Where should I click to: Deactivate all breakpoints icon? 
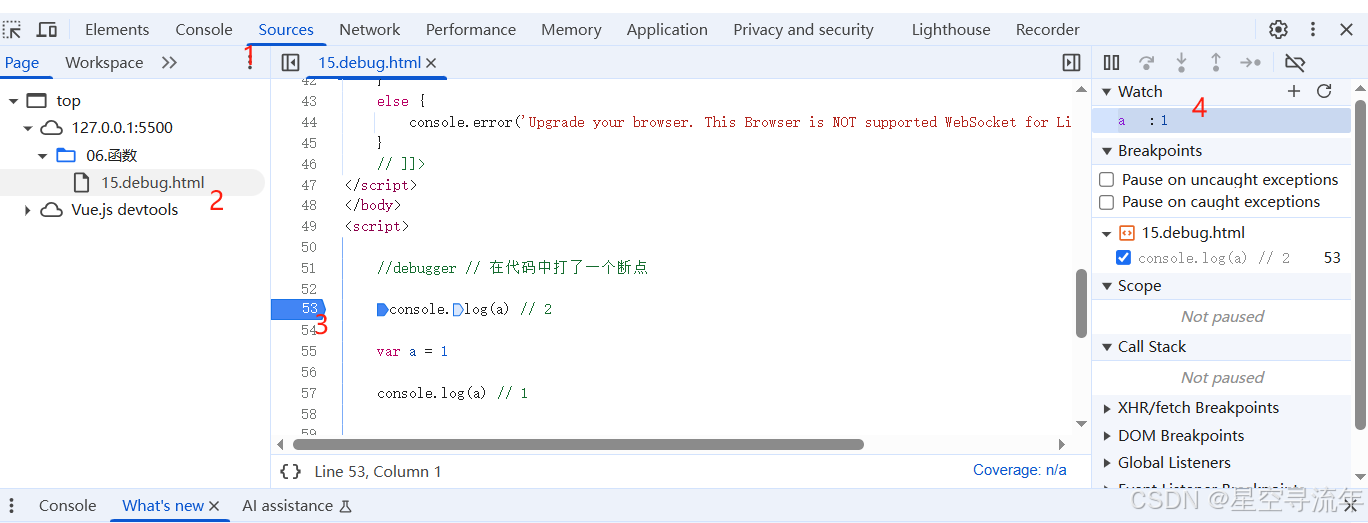click(x=1295, y=63)
